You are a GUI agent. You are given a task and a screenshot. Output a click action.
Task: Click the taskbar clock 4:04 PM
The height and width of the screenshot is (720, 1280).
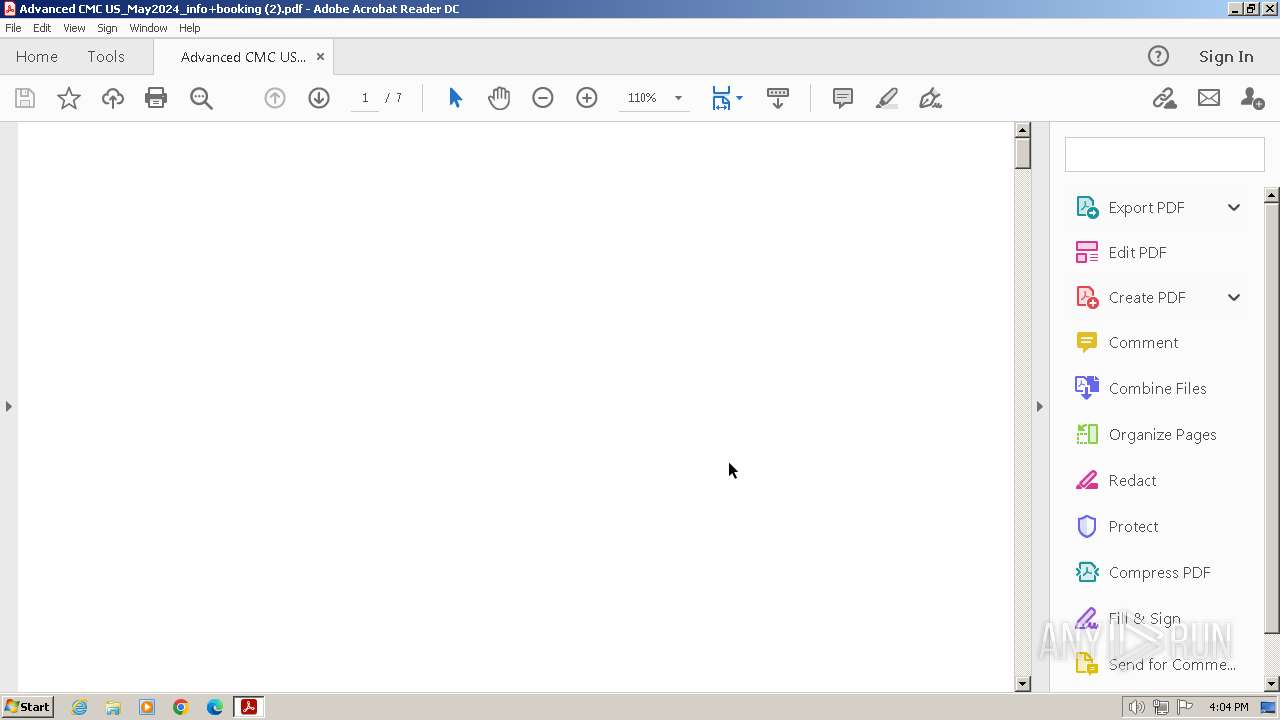pos(1228,707)
